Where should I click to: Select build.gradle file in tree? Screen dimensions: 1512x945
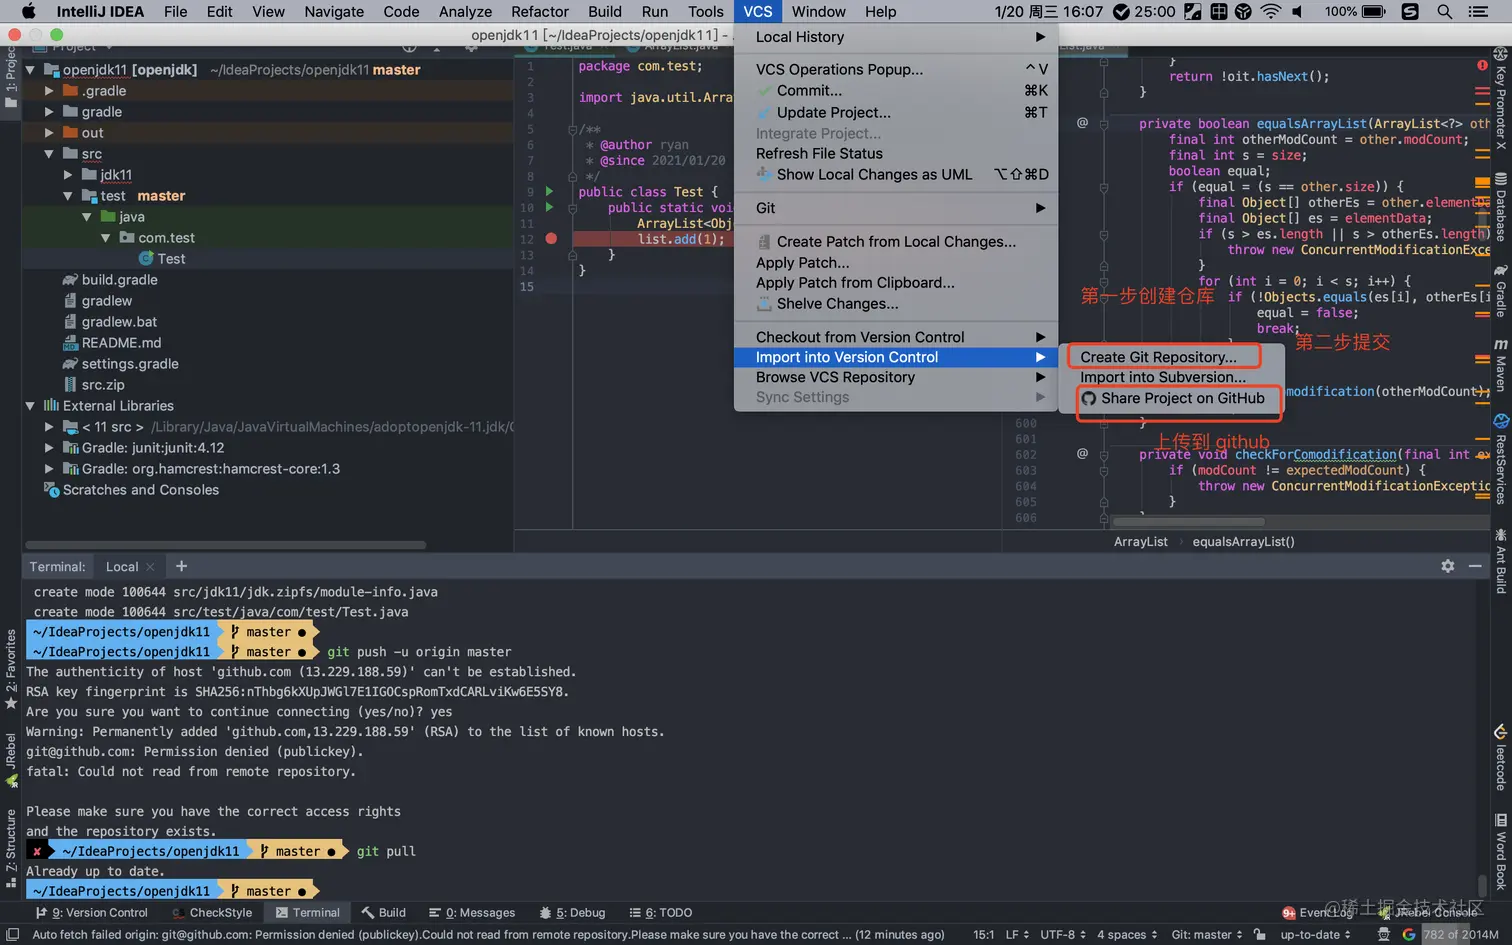pos(119,280)
